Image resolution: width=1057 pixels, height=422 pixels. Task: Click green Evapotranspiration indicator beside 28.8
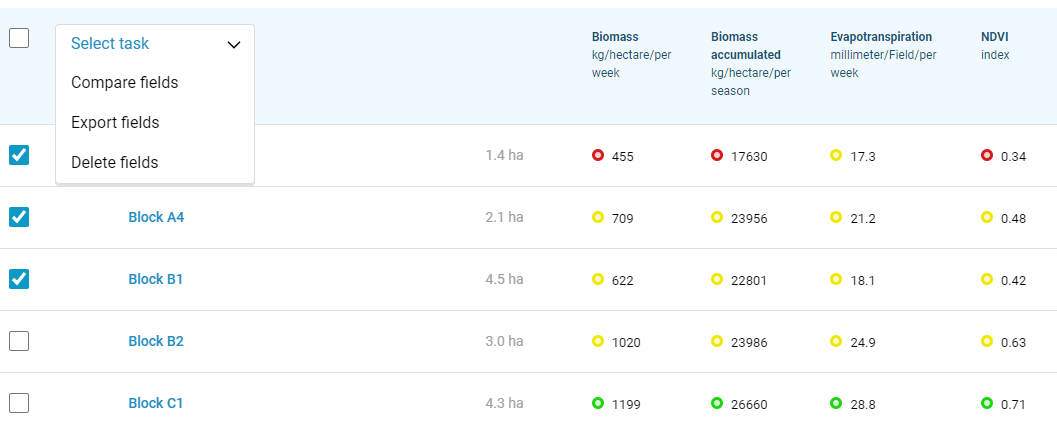click(836, 403)
